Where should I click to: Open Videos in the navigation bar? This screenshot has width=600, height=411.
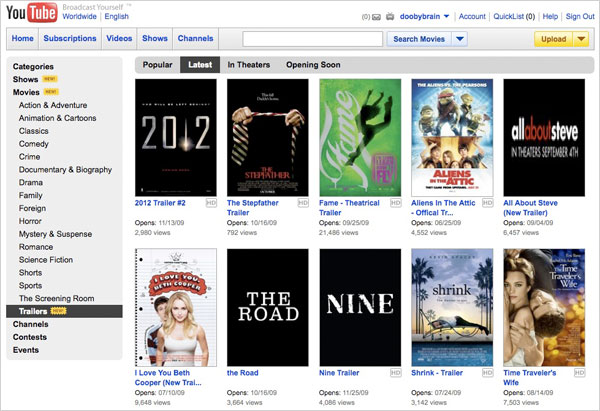coord(119,39)
